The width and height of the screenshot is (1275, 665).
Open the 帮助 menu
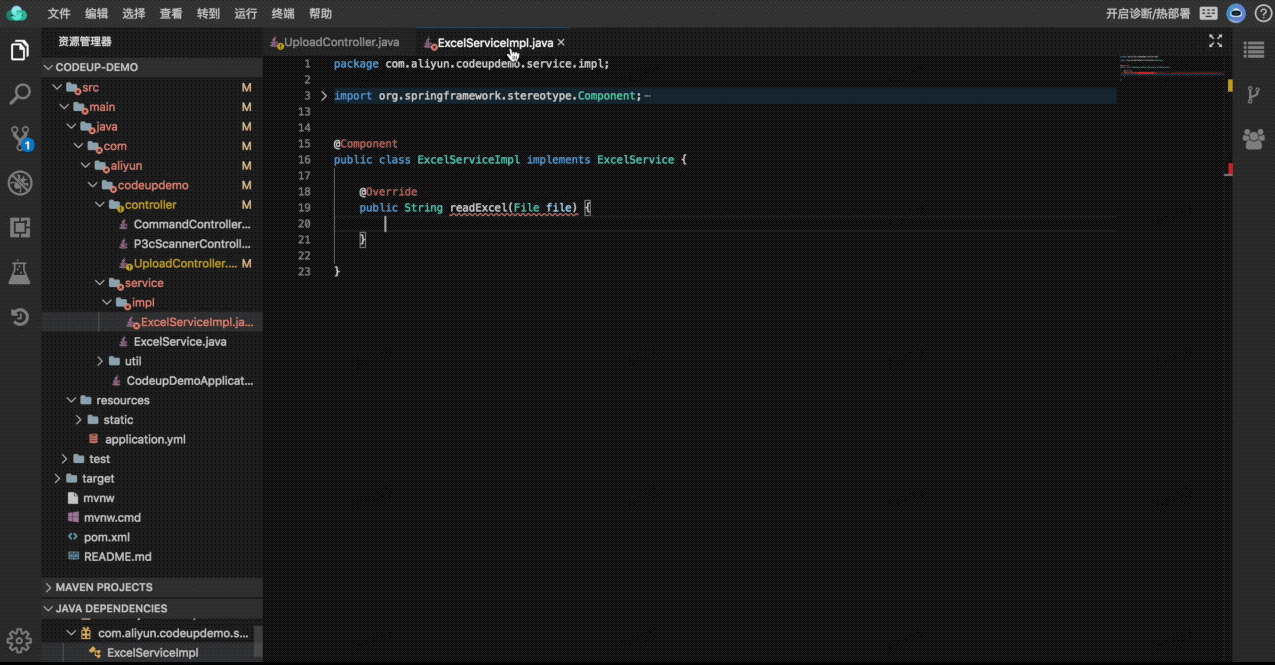(x=320, y=14)
